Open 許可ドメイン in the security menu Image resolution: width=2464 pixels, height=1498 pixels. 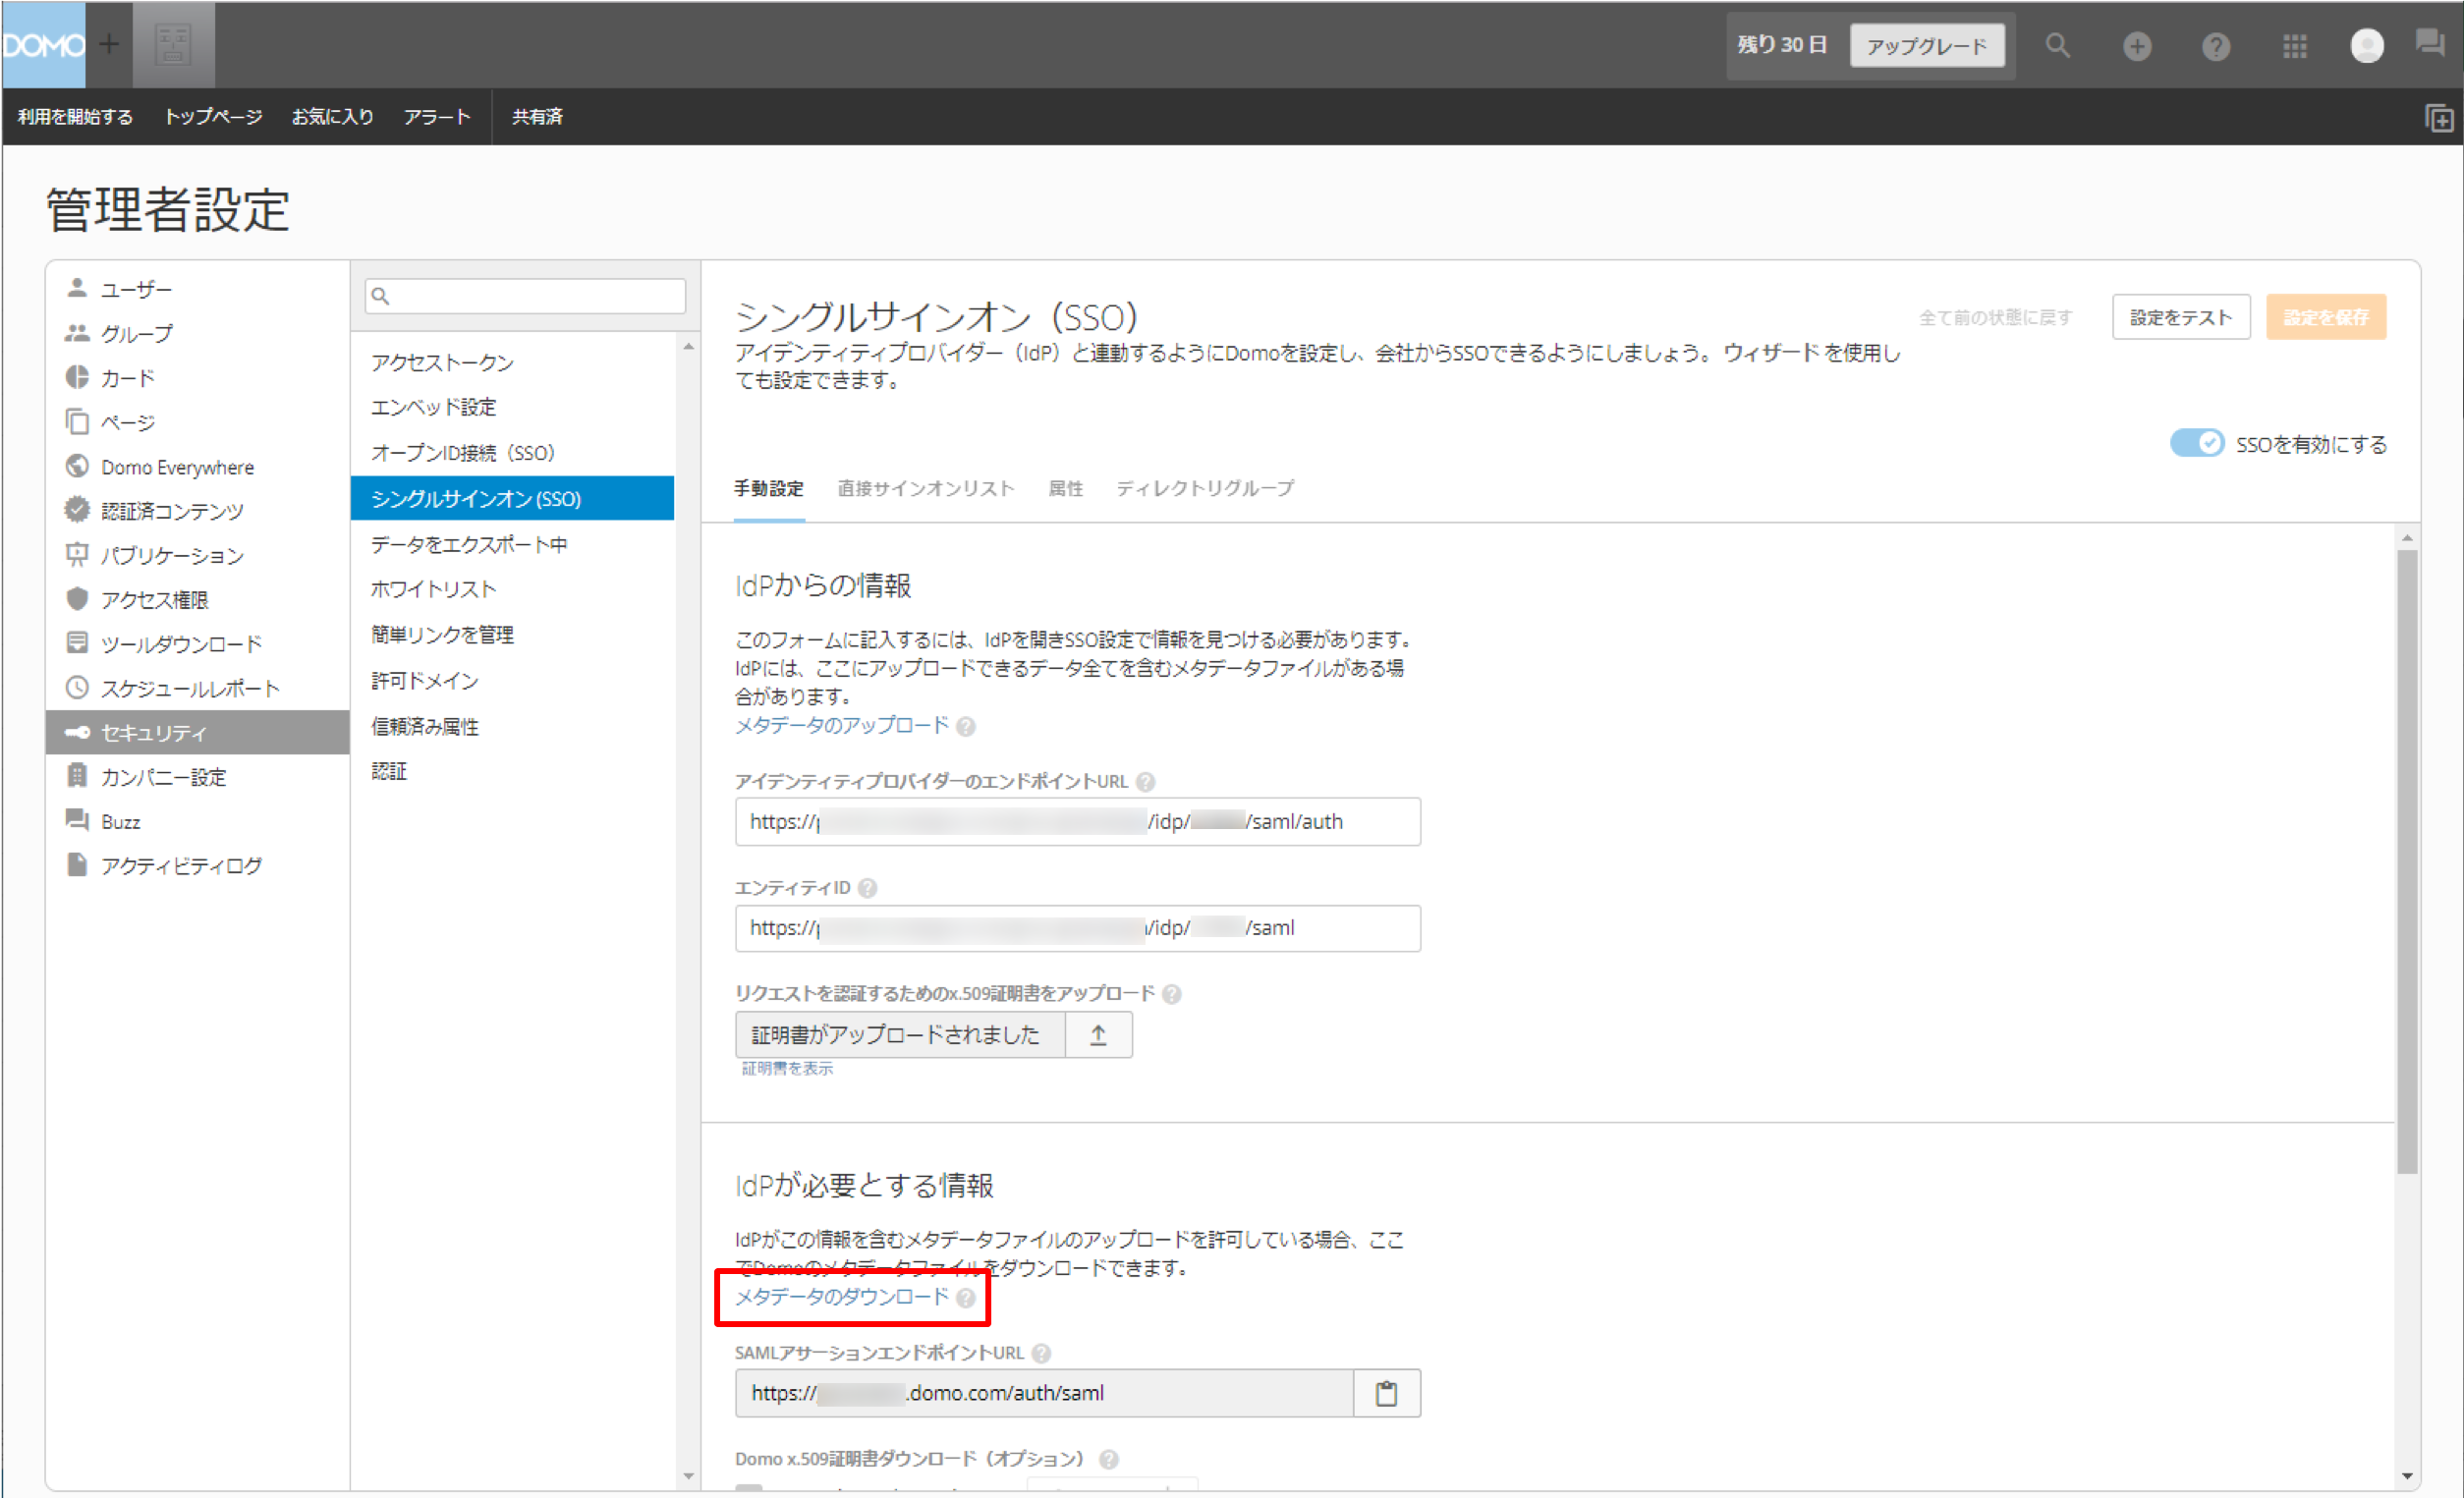512,680
